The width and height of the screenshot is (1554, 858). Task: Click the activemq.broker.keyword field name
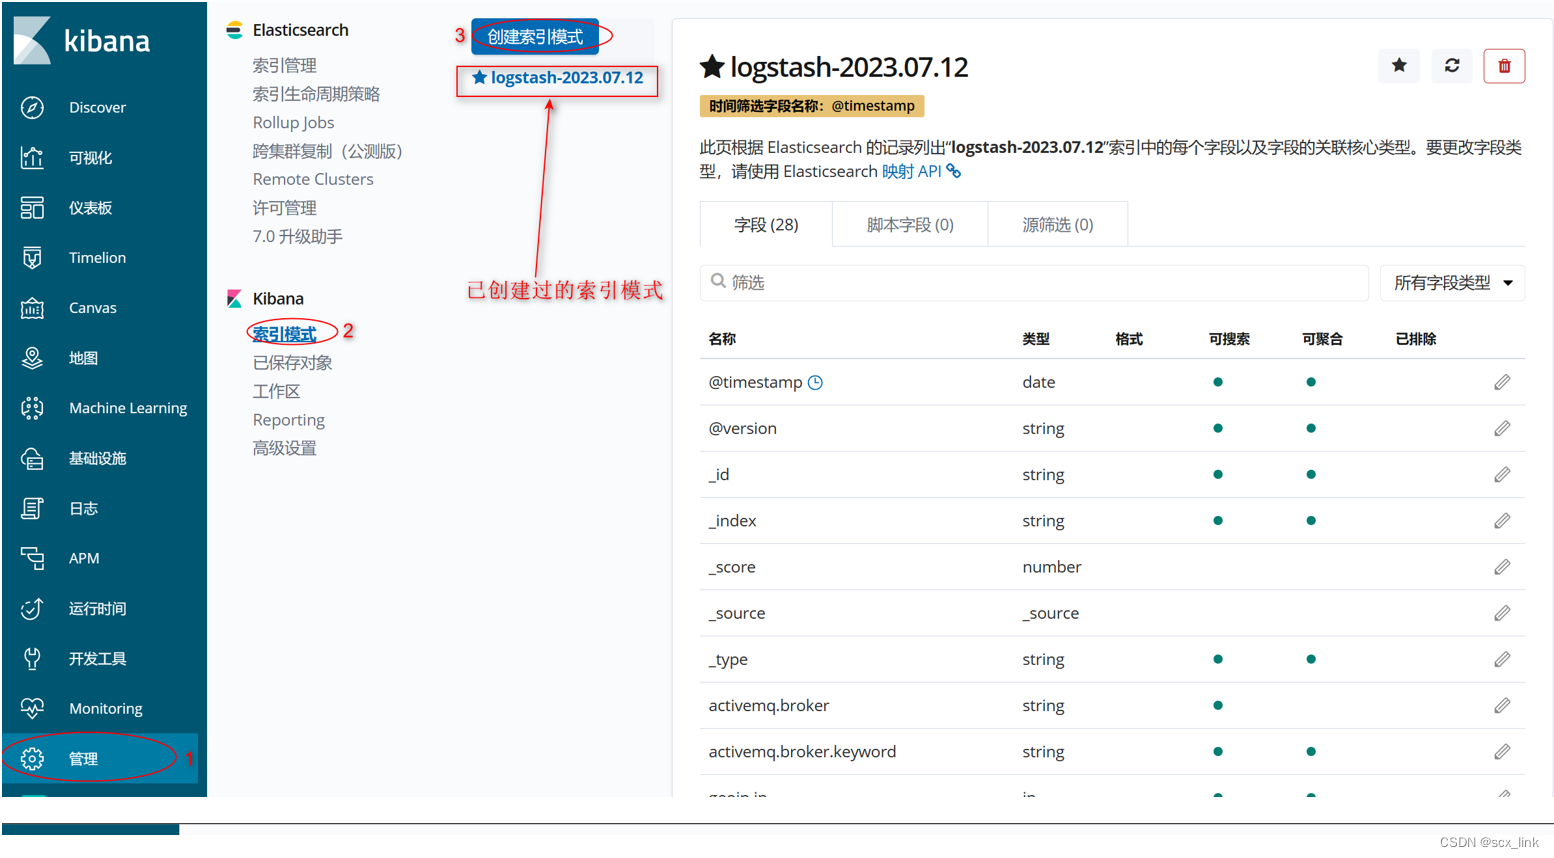point(802,751)
